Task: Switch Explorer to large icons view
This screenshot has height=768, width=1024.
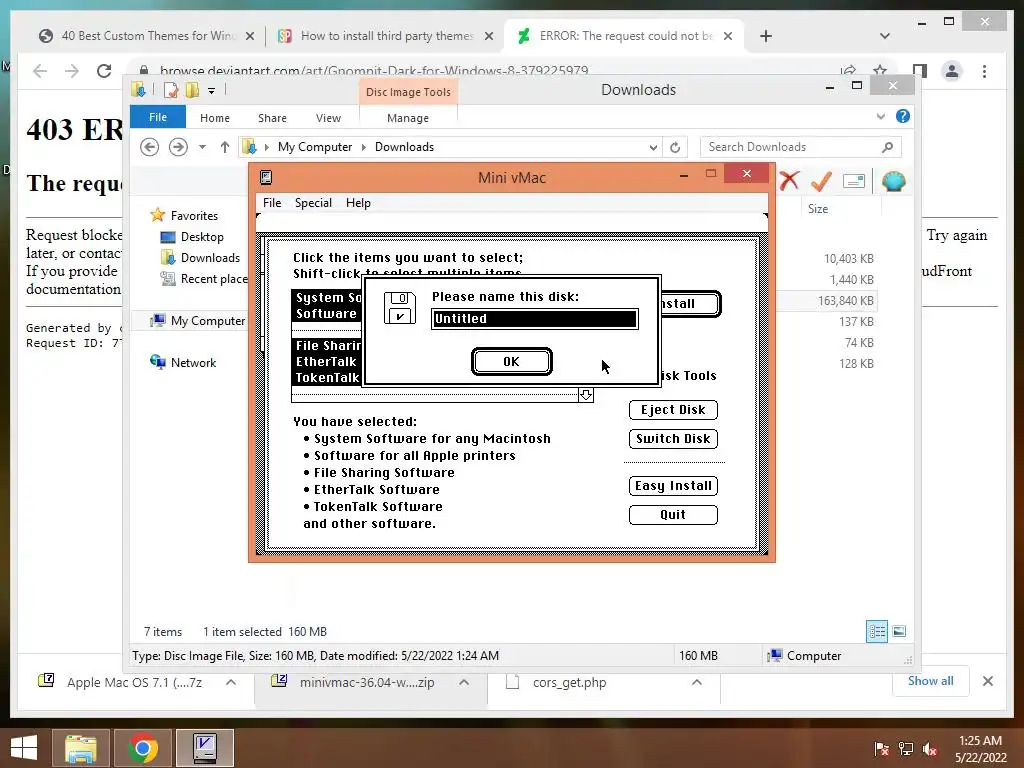Action: (899, 631)
